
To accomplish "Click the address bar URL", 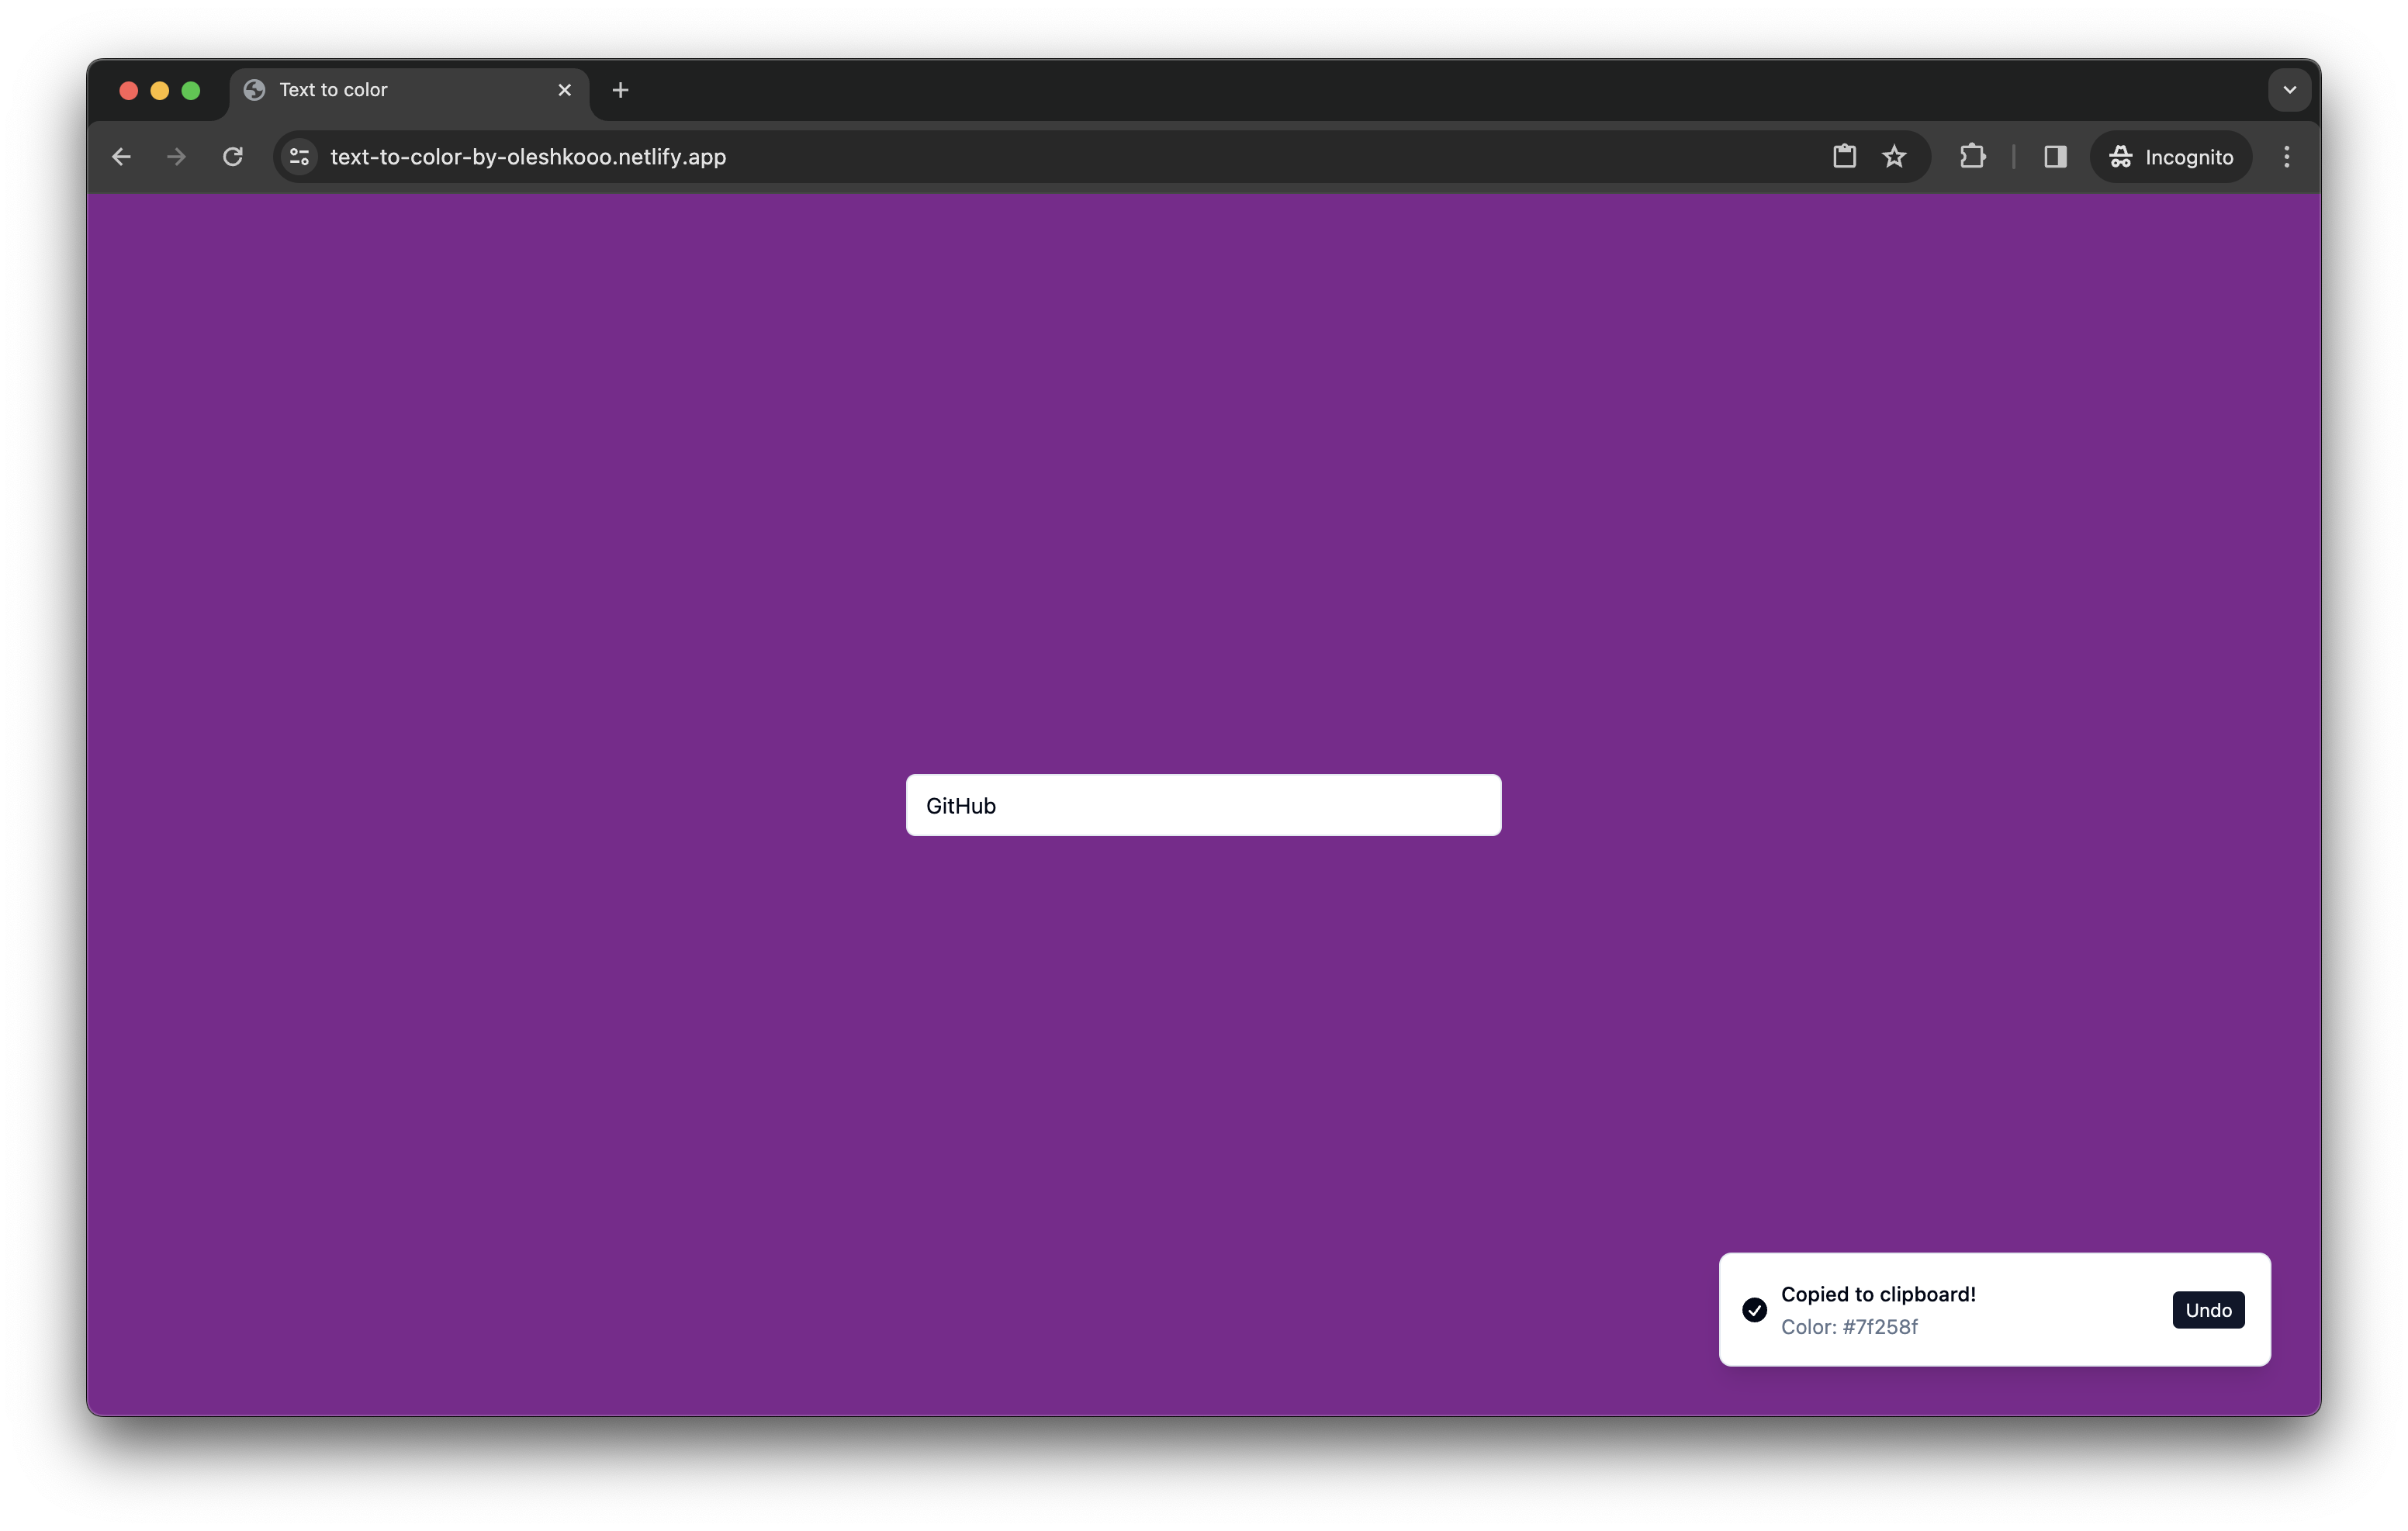I will (x=528, y=157).
